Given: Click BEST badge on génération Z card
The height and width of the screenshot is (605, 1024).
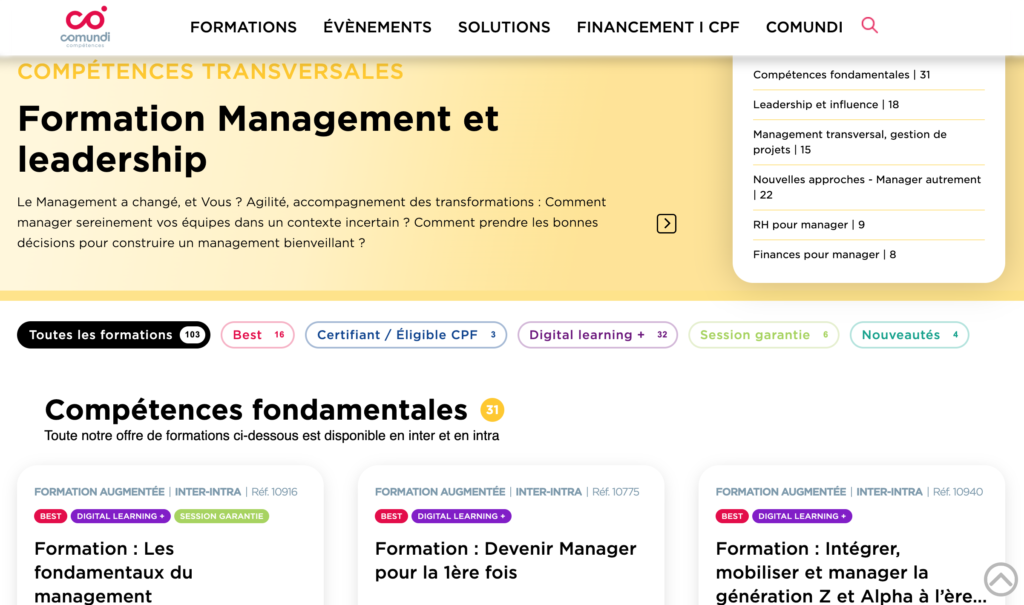Looking at the screenshot, I should pyautogui.click(x=732, y=516).
